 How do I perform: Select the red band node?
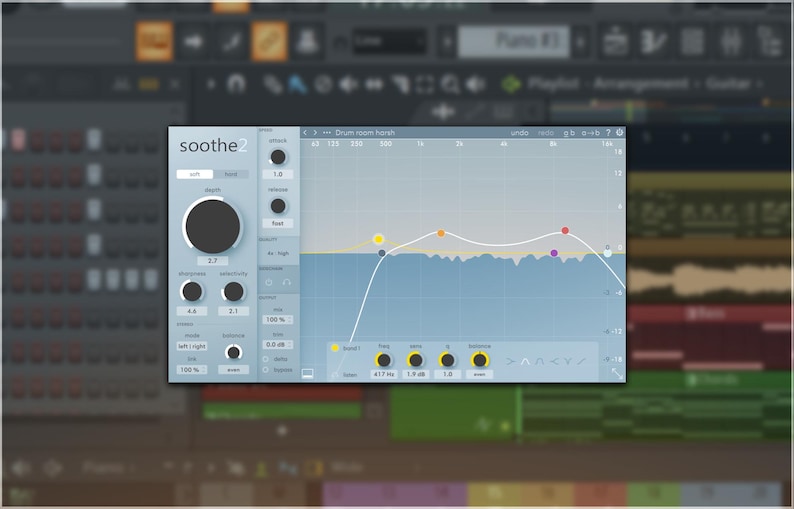(565, 231)
